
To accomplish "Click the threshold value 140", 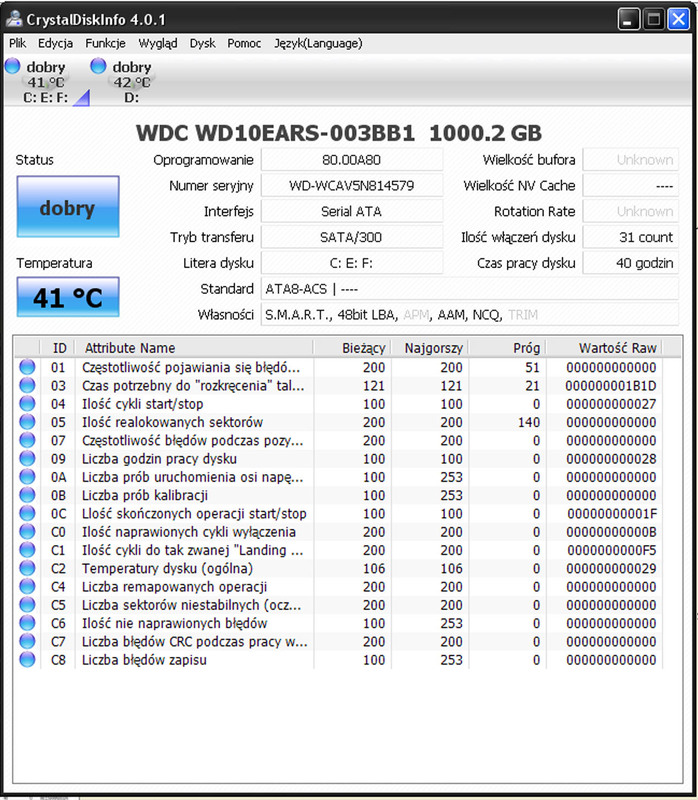I will point(529,422).
